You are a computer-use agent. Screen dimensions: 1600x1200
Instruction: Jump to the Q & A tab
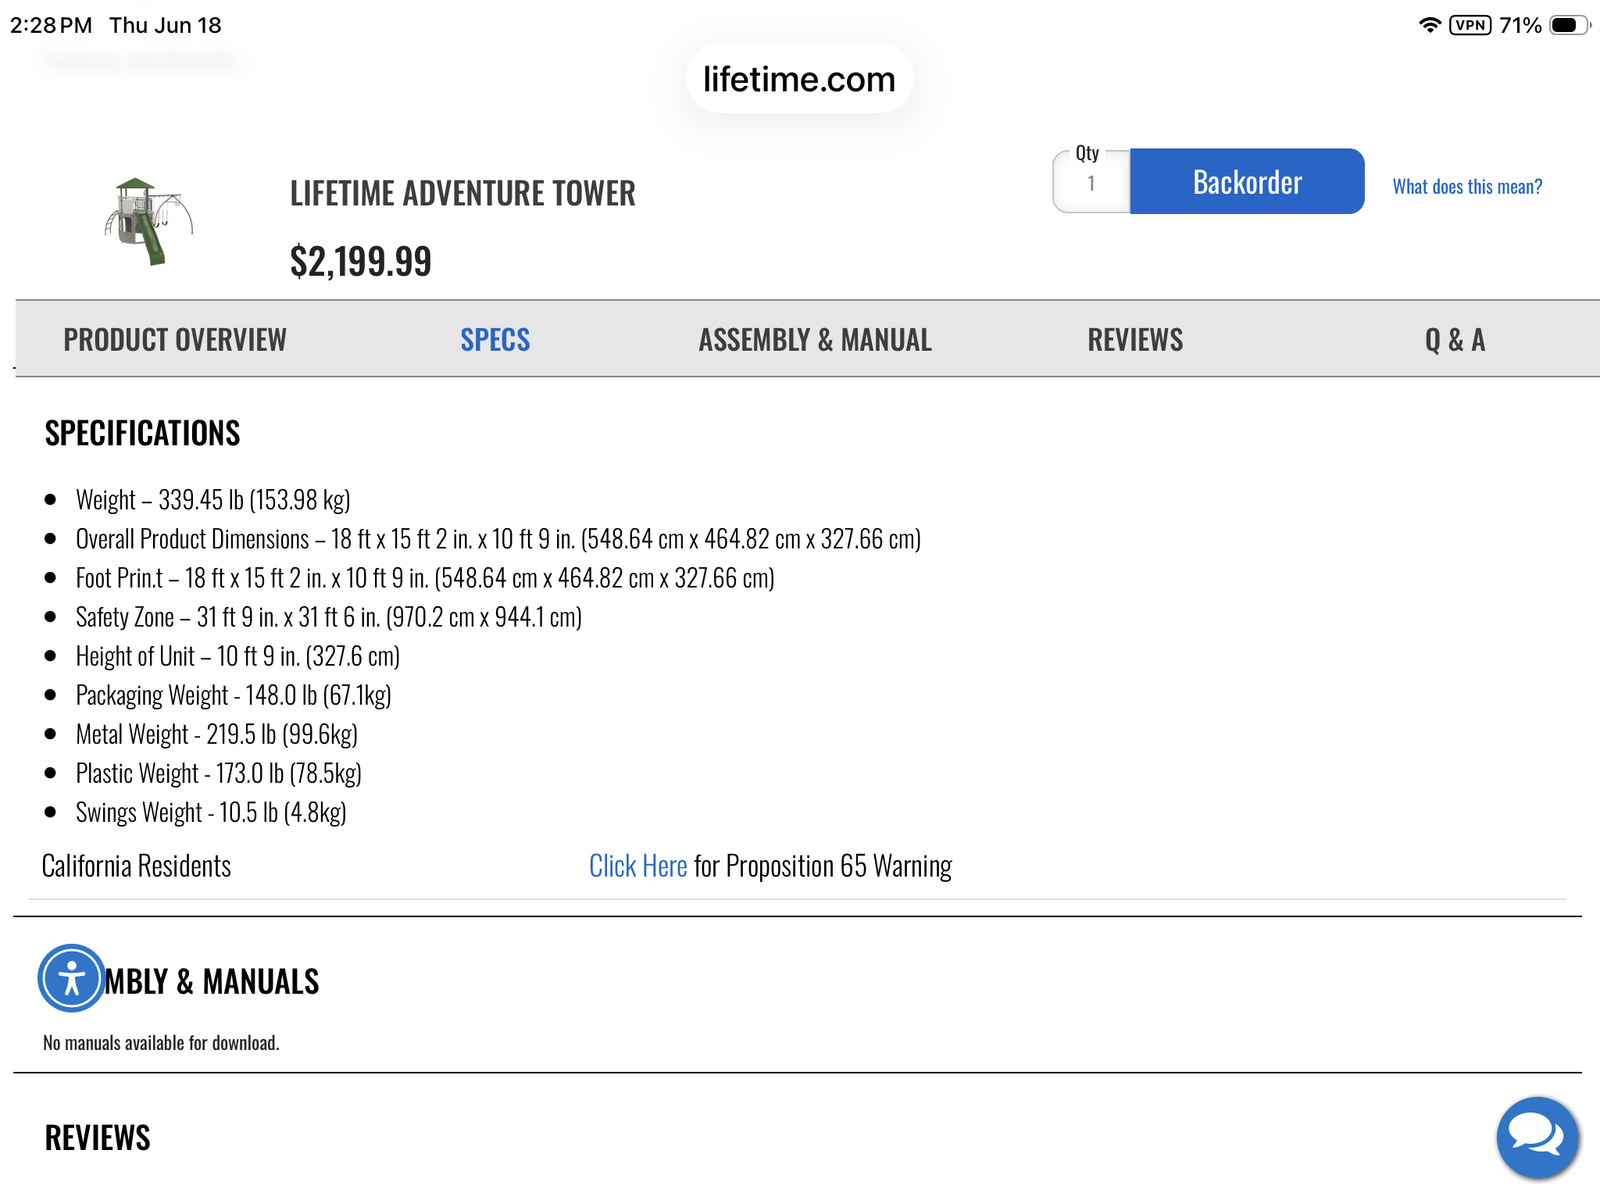1455,340
